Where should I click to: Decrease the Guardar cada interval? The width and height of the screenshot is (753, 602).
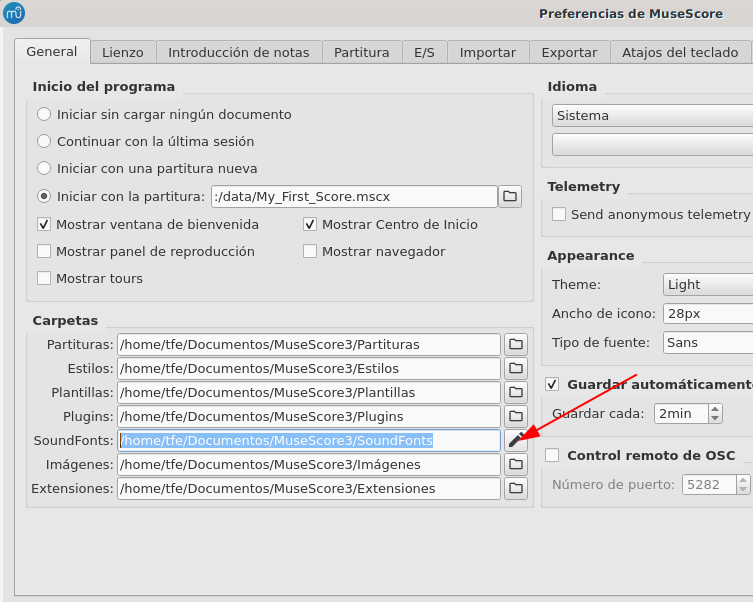[715, 418]
